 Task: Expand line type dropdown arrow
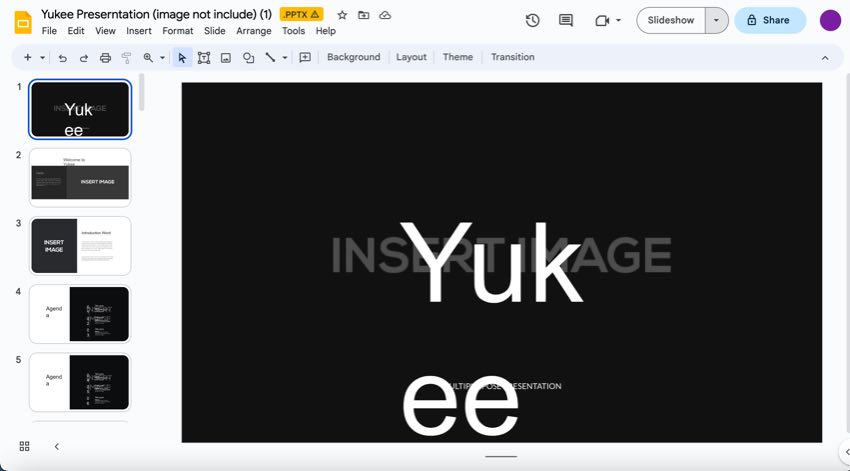285,58
